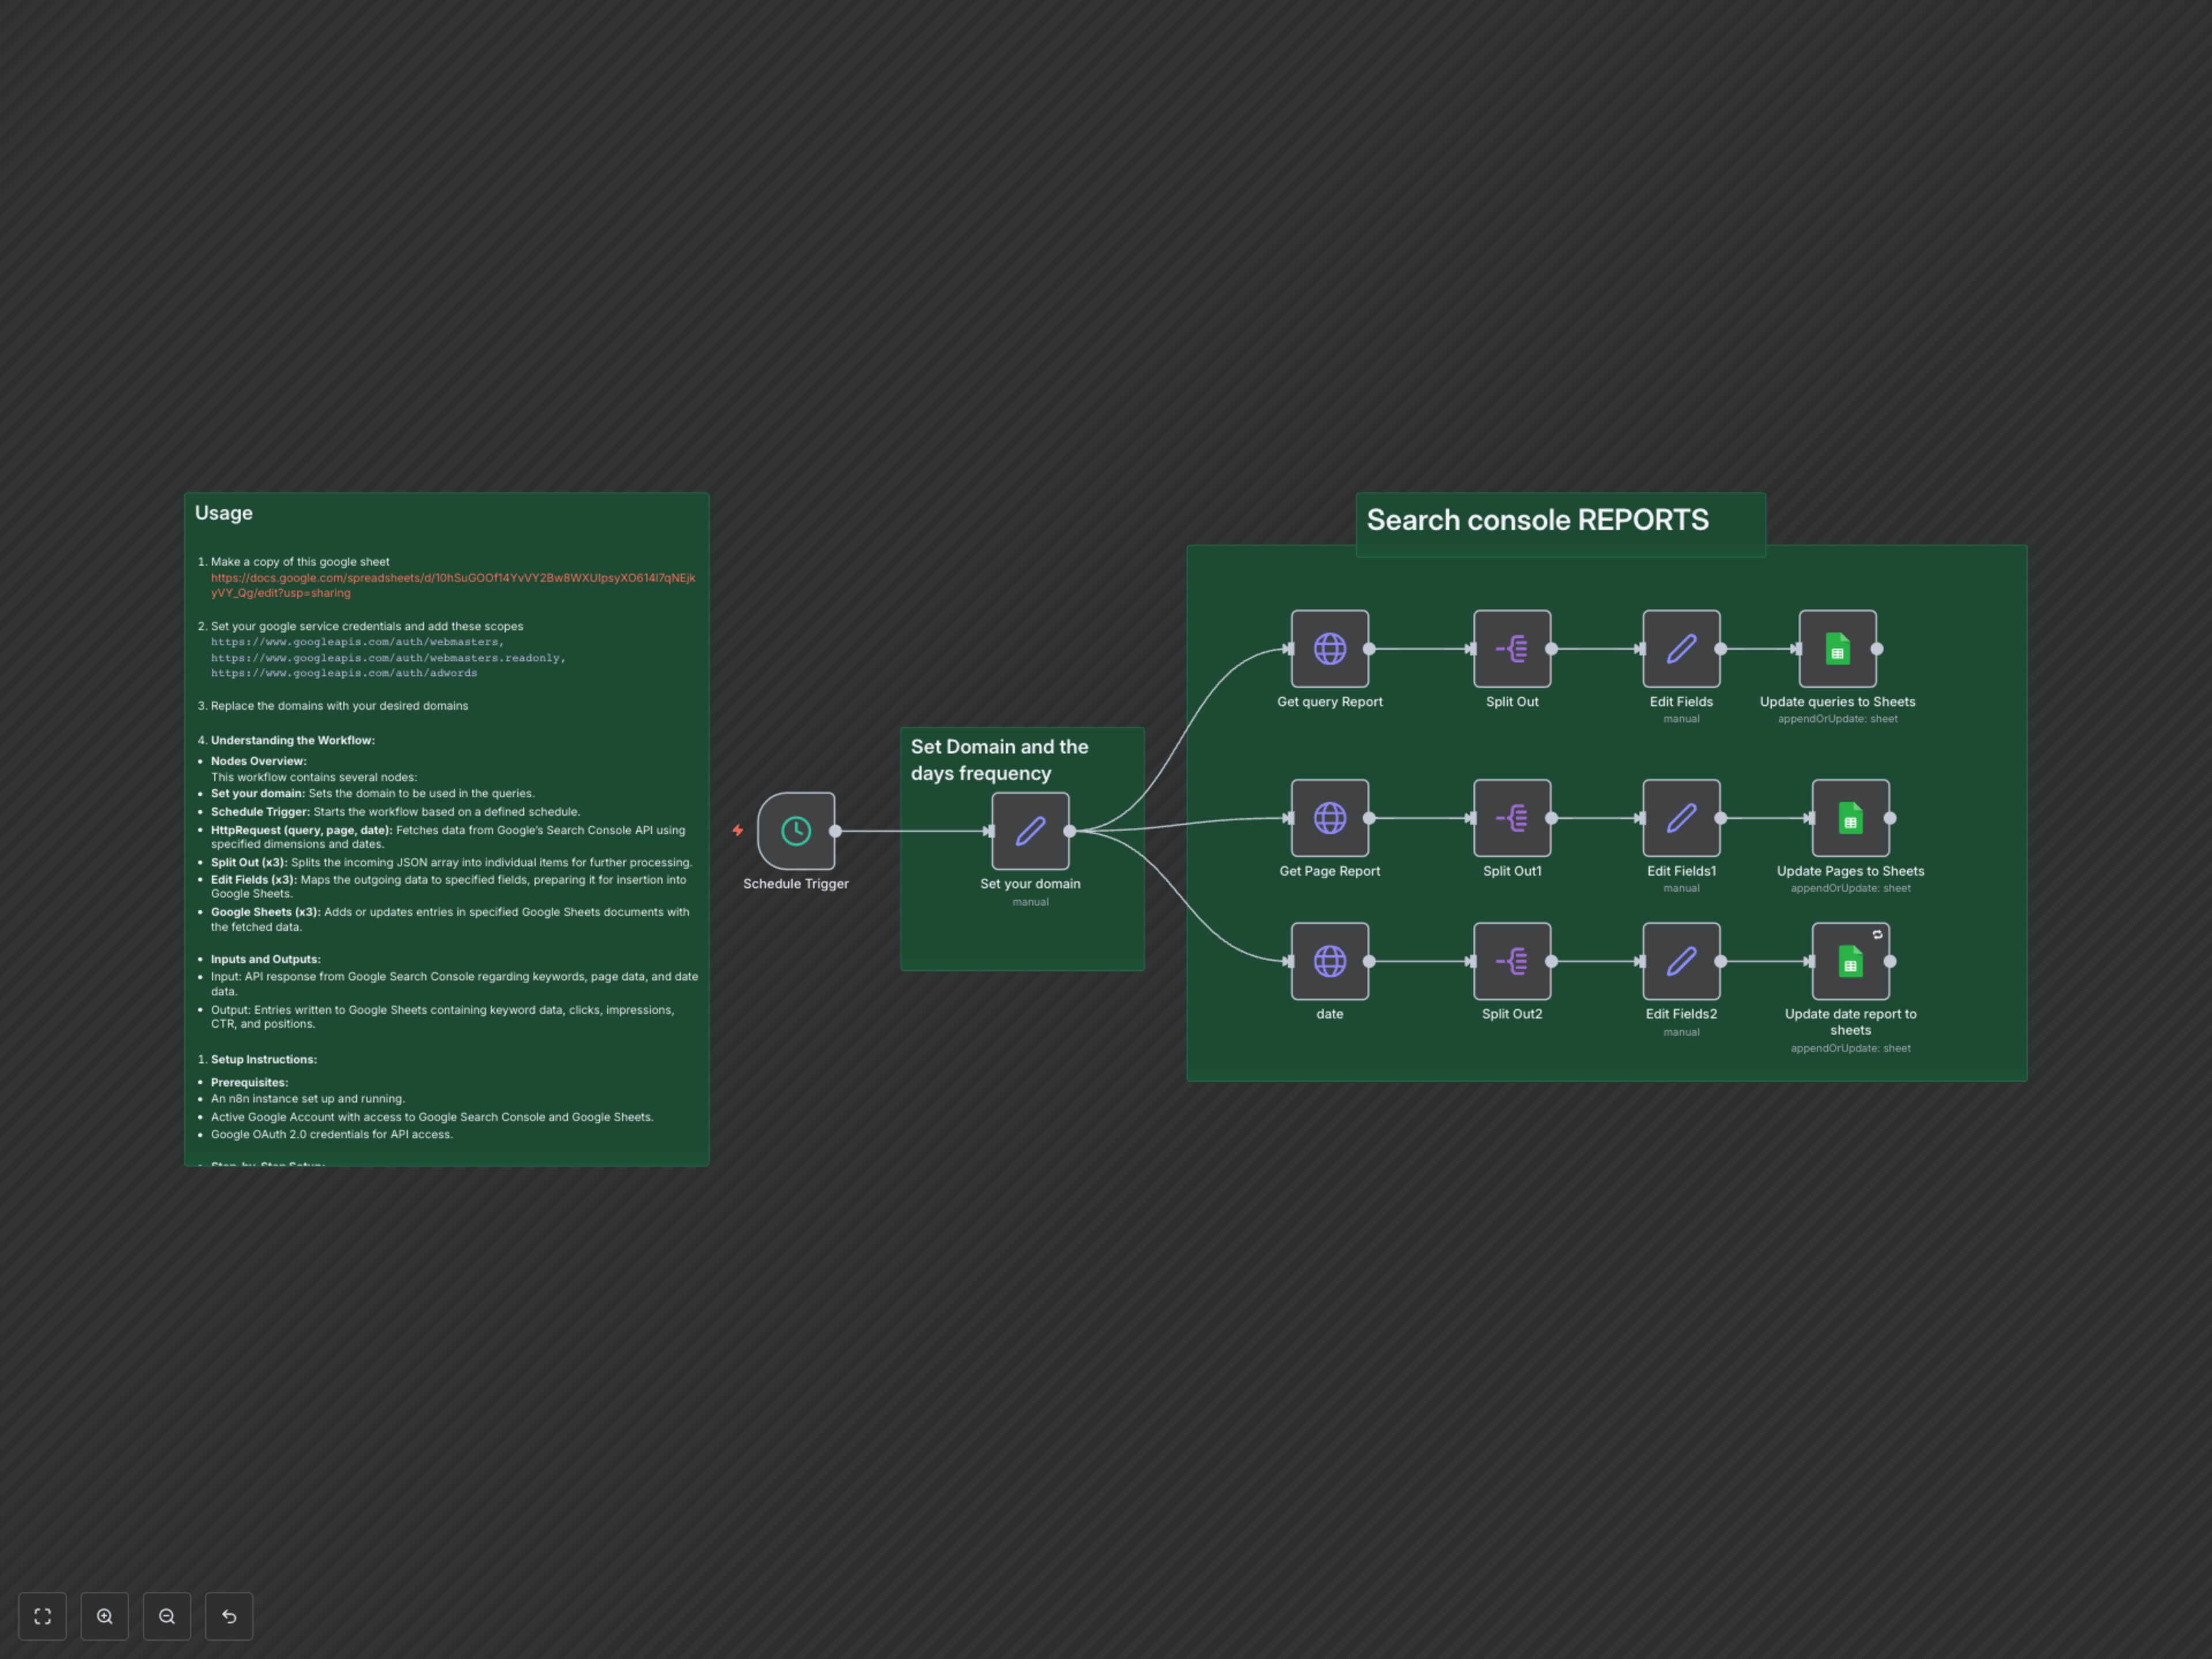Open the Get query Report node
Screen dimensions: 2212x1659
(1329, 648)
